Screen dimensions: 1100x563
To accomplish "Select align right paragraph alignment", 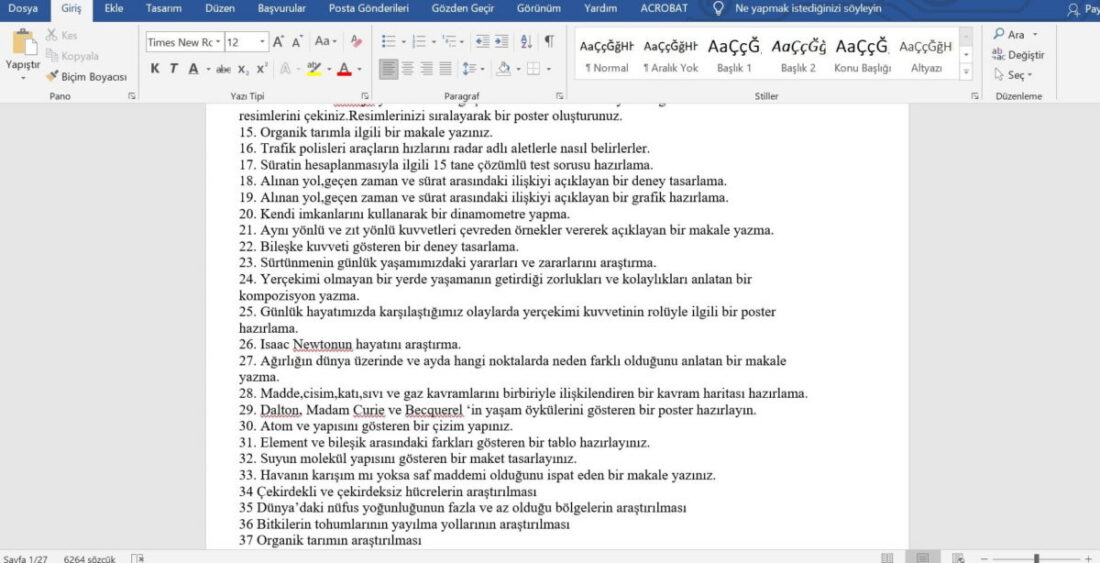I will tap(426, 69).
